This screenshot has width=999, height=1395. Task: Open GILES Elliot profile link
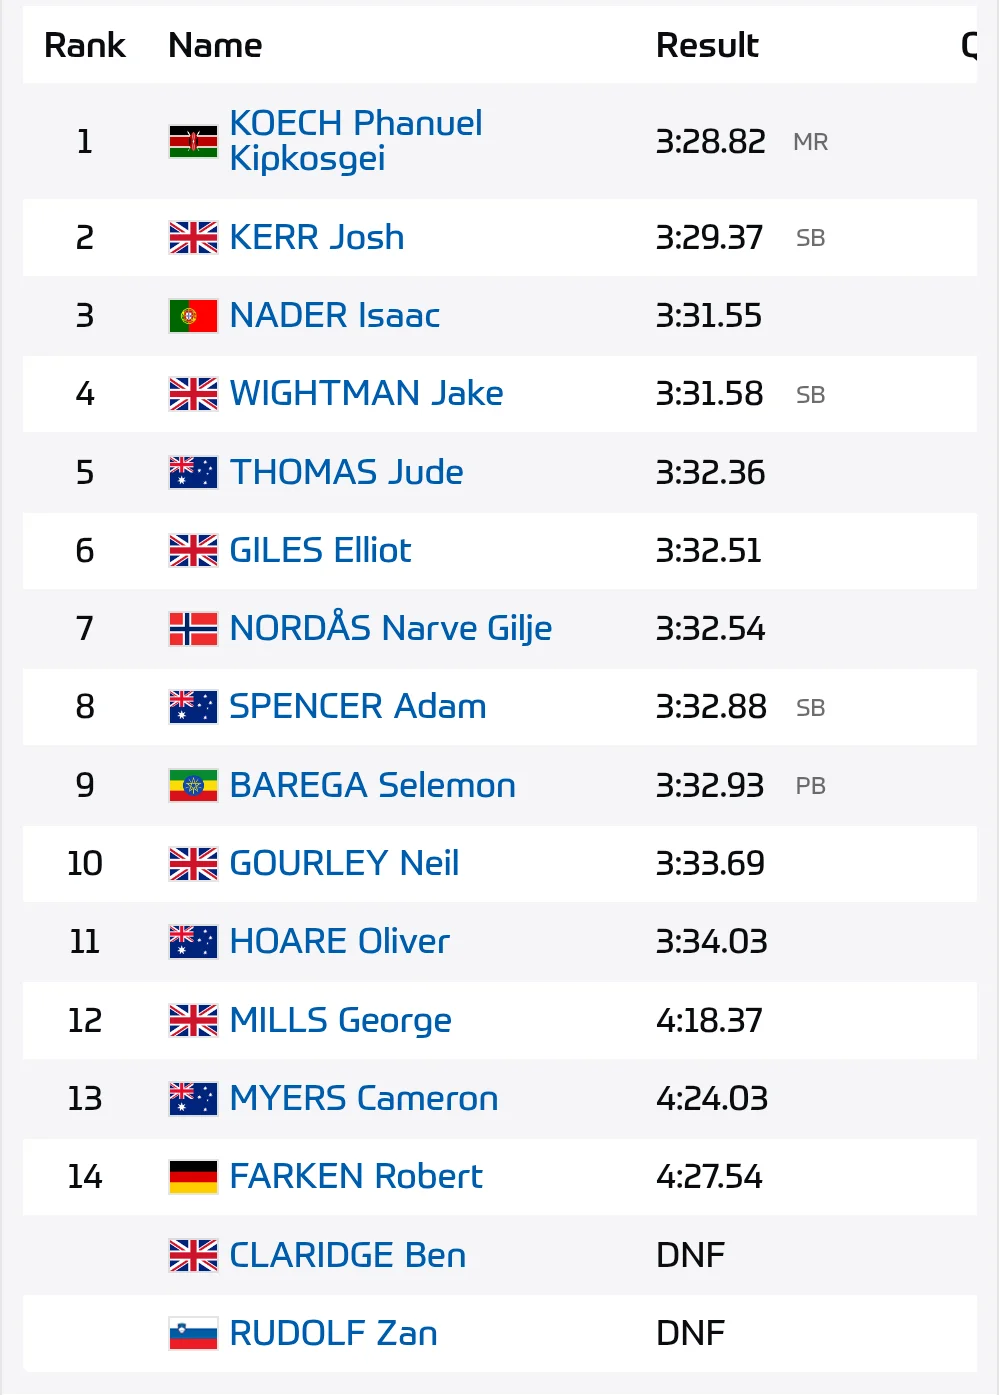(320, 550)
